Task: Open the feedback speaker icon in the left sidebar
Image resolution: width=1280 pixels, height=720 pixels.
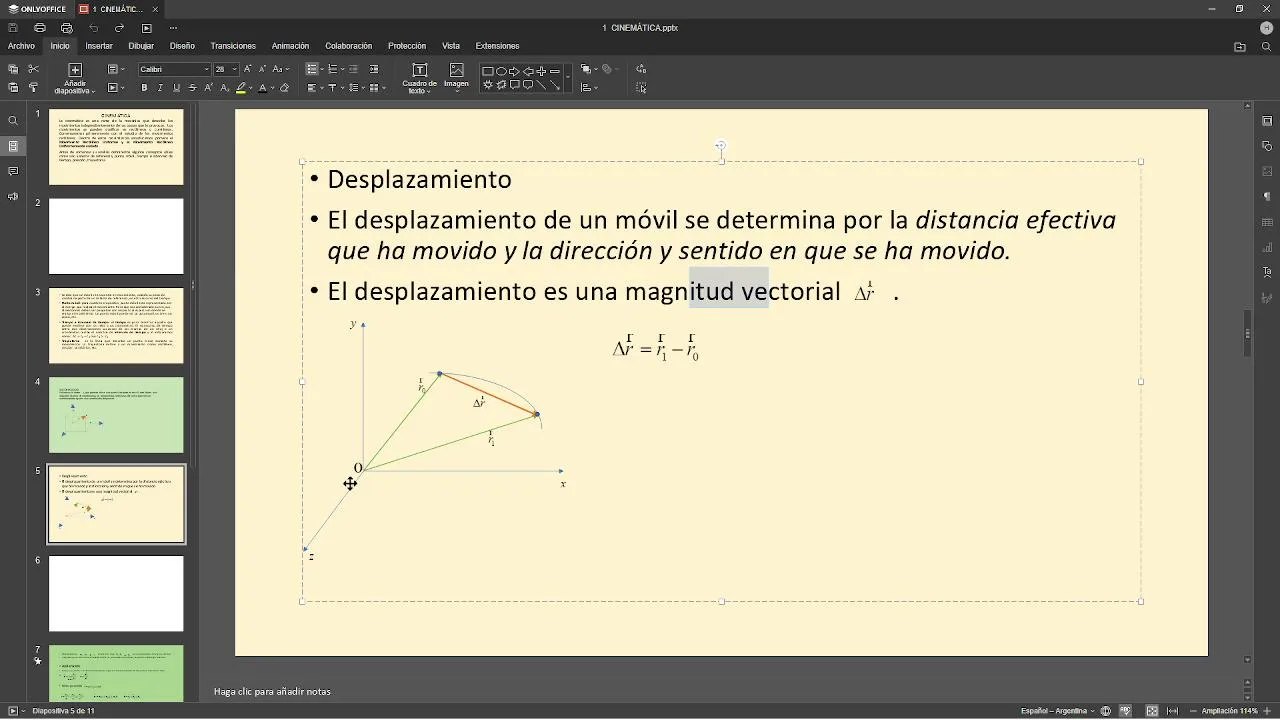Action: [13, 197]
